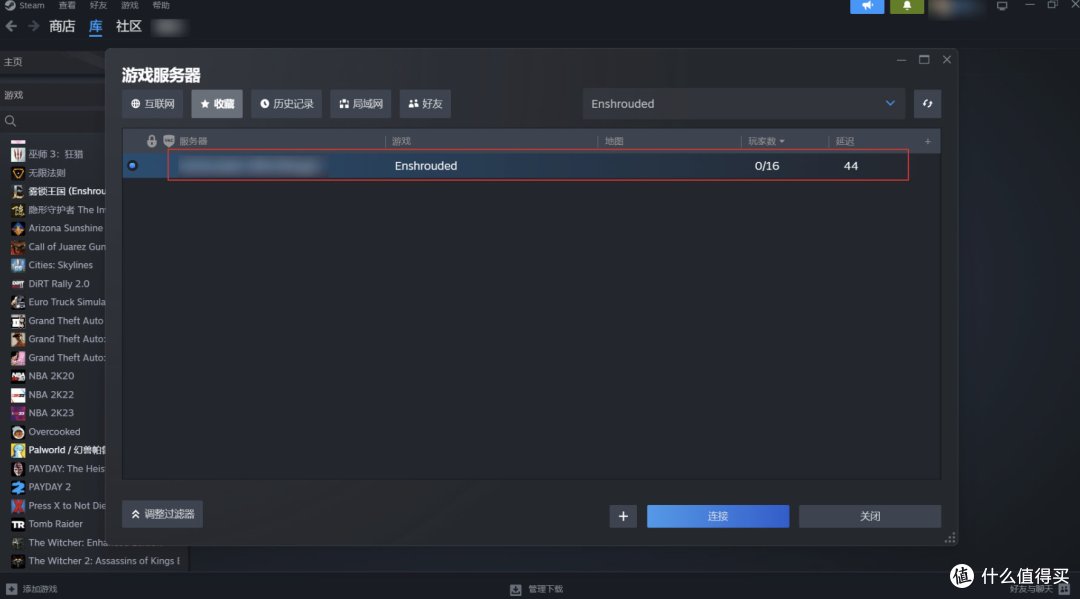Click the 0/16 player count cell
Screen dimensions: 1080x599
[767, 166]
